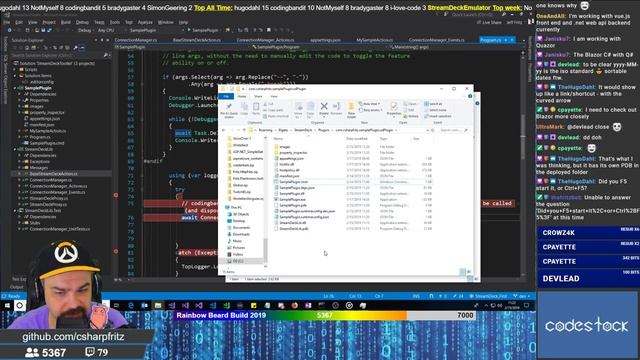The image size is (640, 360).
Task: Toggle breakpoint at line 81 margin
Action: tap(116, 252)
